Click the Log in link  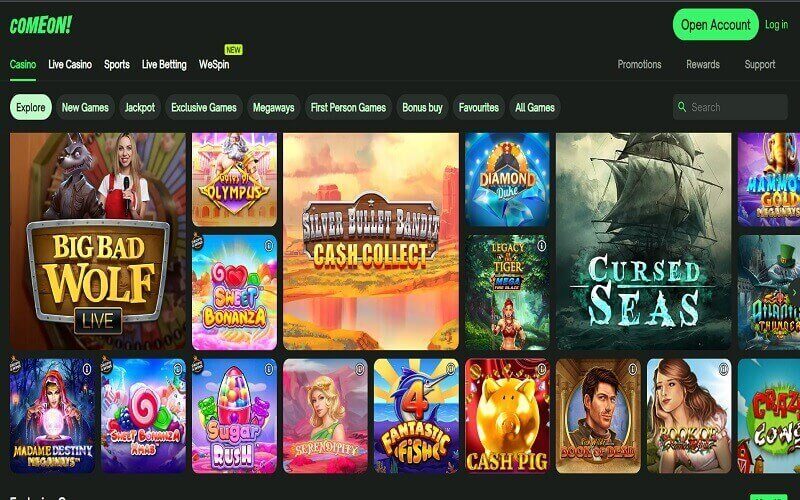(x=776, y=24)
